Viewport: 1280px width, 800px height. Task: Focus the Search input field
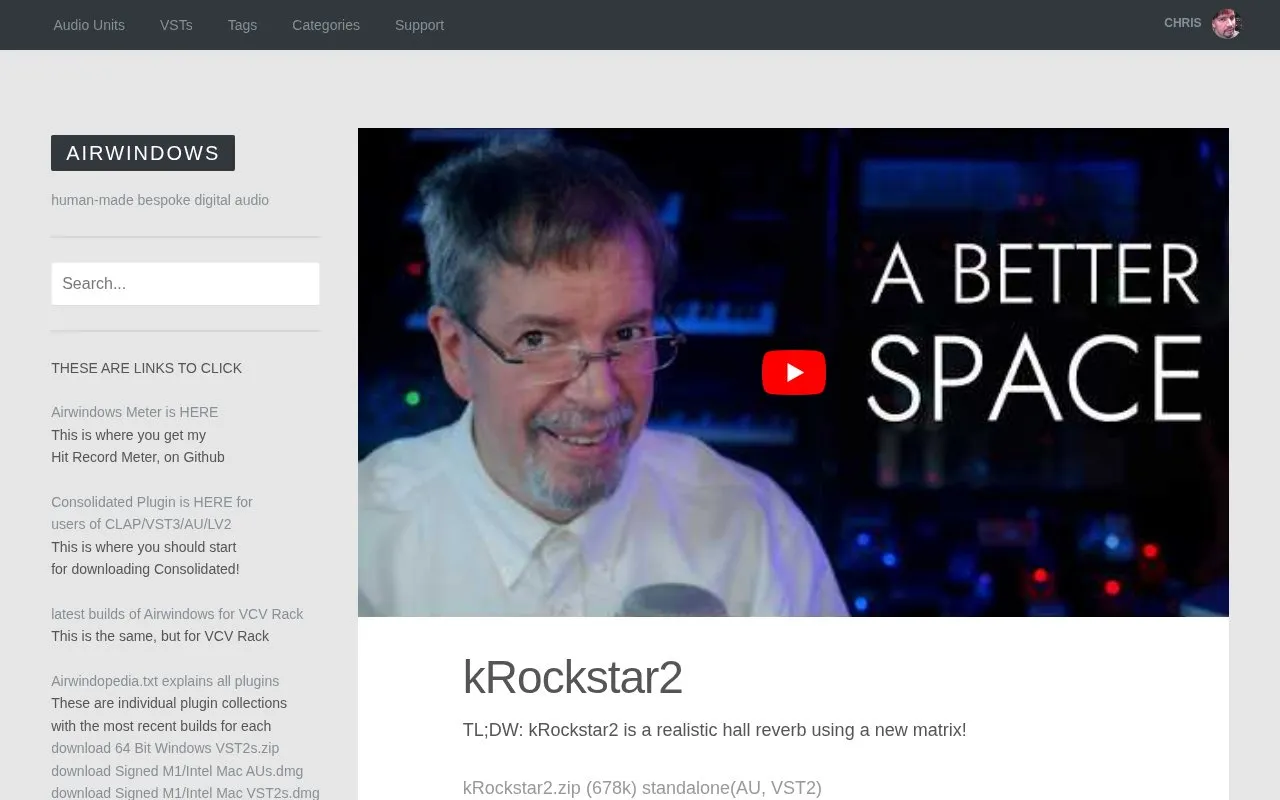click(185, 283)
